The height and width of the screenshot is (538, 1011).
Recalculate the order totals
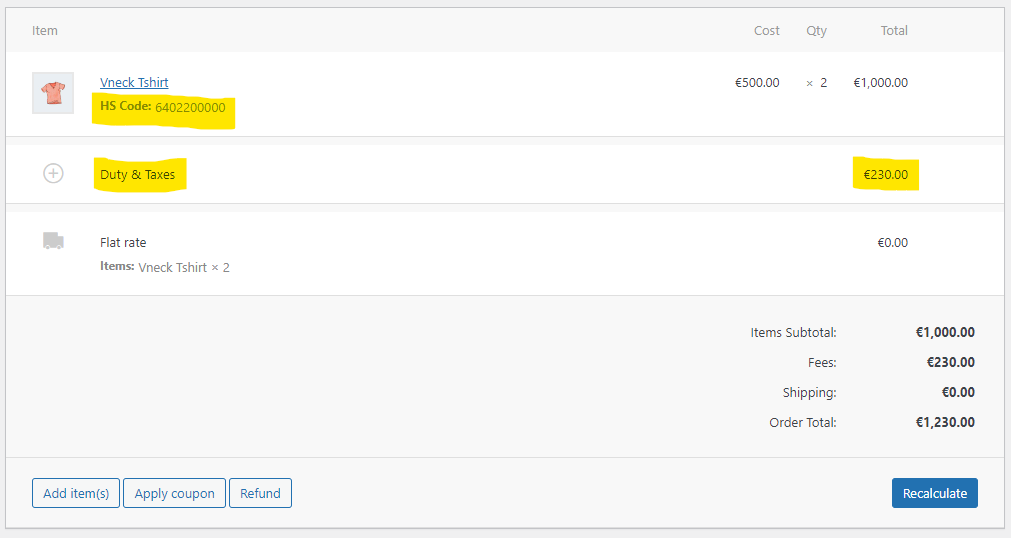point(935,493)
